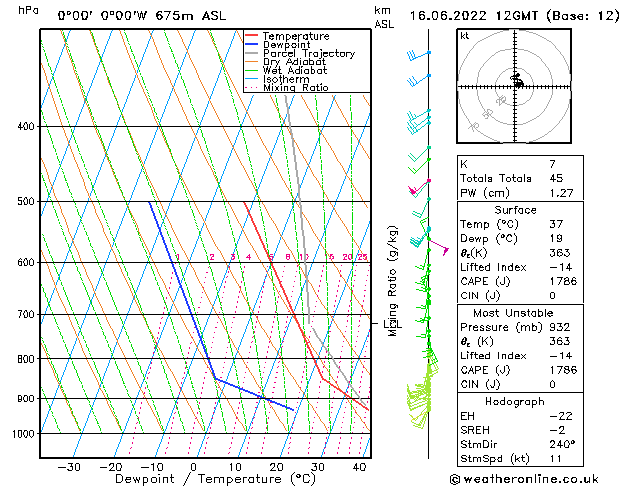The width and height of the screenshot is (629, 486).
Task: Select the 'Totals Totals' value 45
Action: (x=556, y=178)
